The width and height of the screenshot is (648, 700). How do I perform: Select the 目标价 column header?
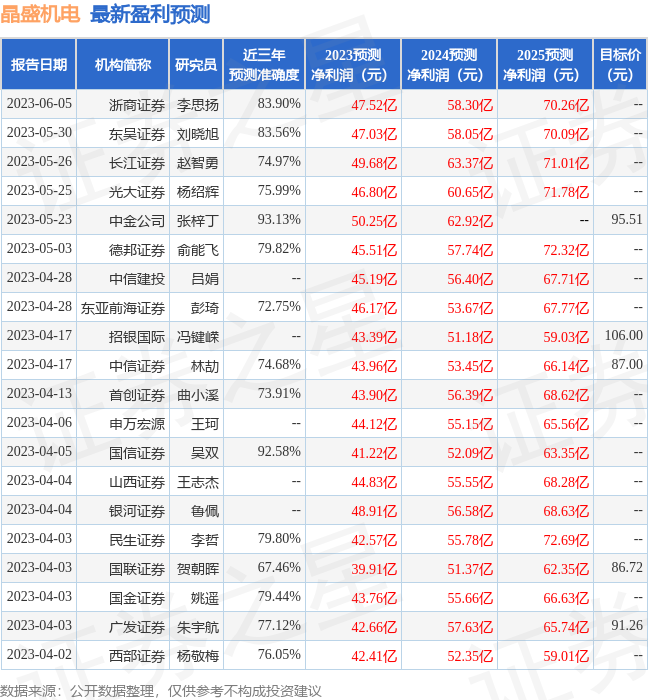pyautogui.click(x=620, y=64)
